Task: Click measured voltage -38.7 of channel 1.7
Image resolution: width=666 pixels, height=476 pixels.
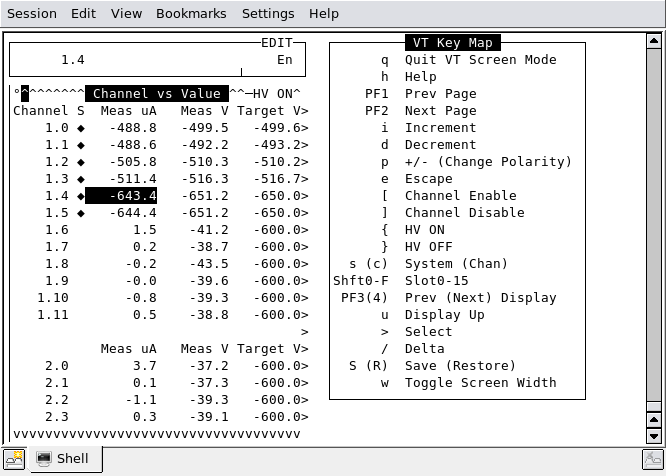Action: point(209,247)
